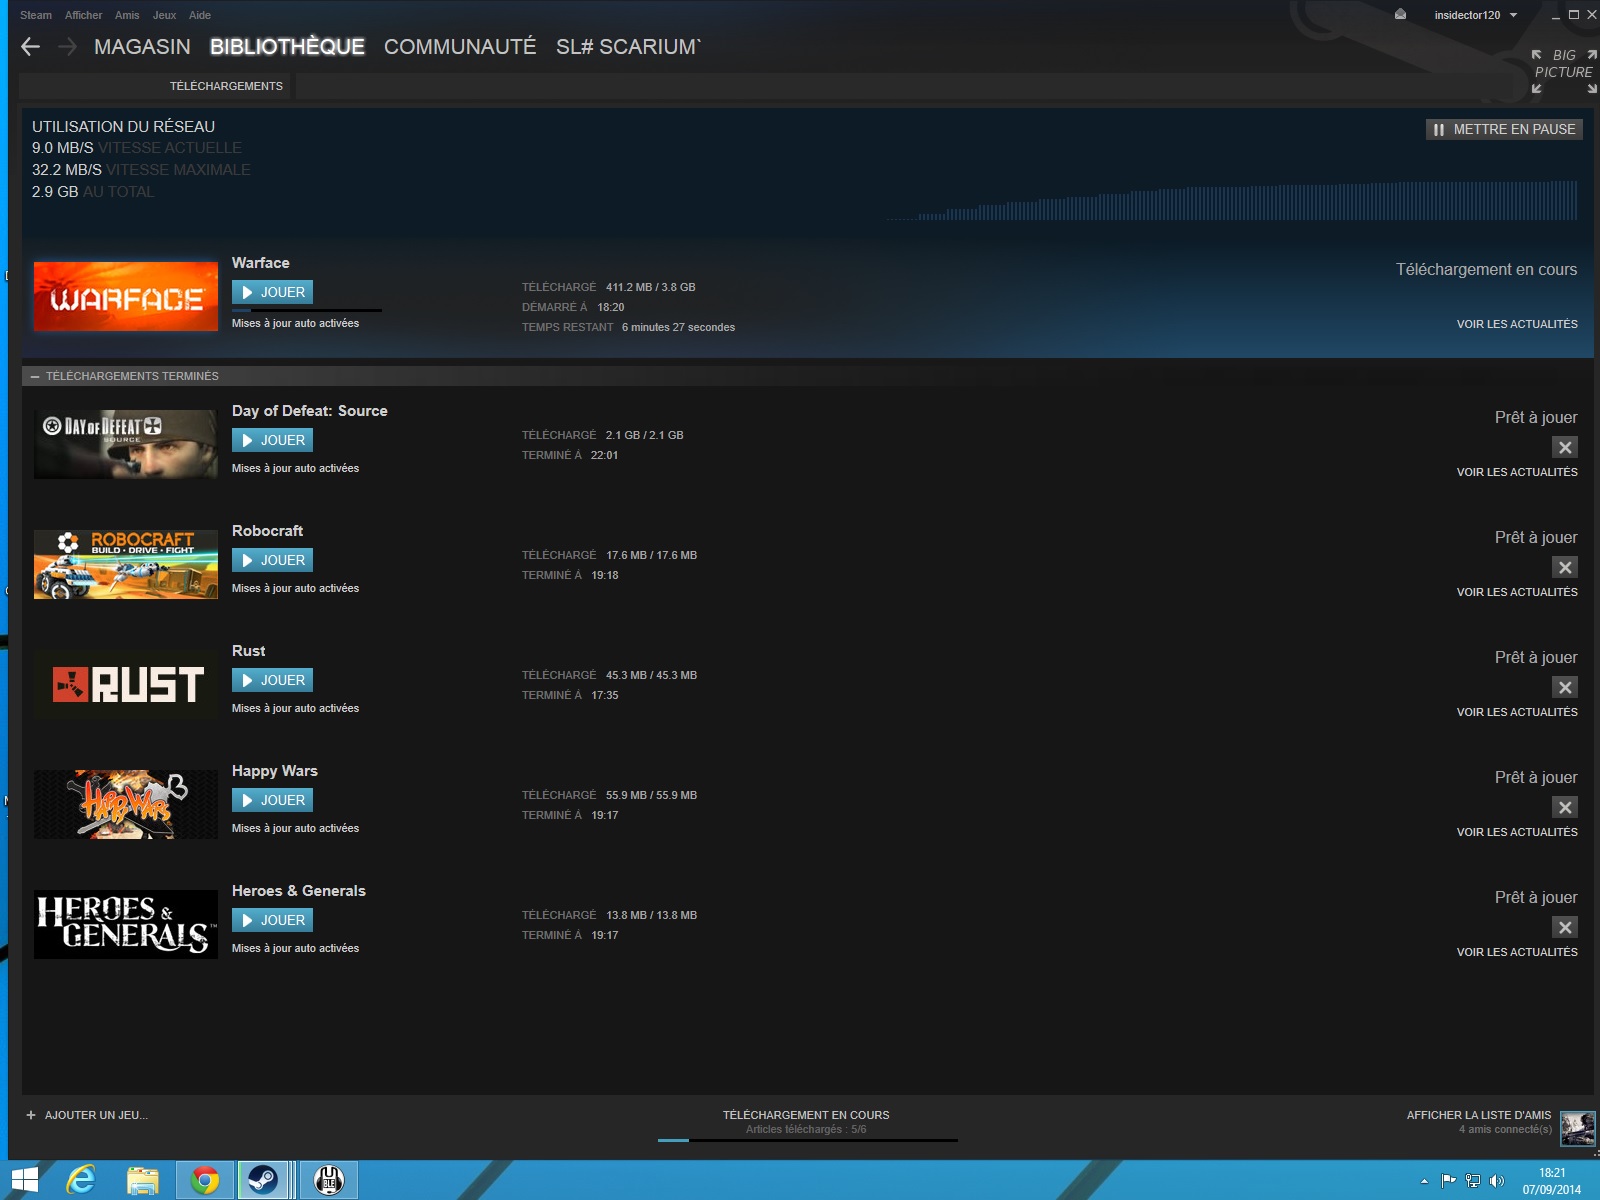The height and width of the screenshot is (1200, 1600).
Task: Open the Steam notifications inbox icon
Action: click(1400, 14)
